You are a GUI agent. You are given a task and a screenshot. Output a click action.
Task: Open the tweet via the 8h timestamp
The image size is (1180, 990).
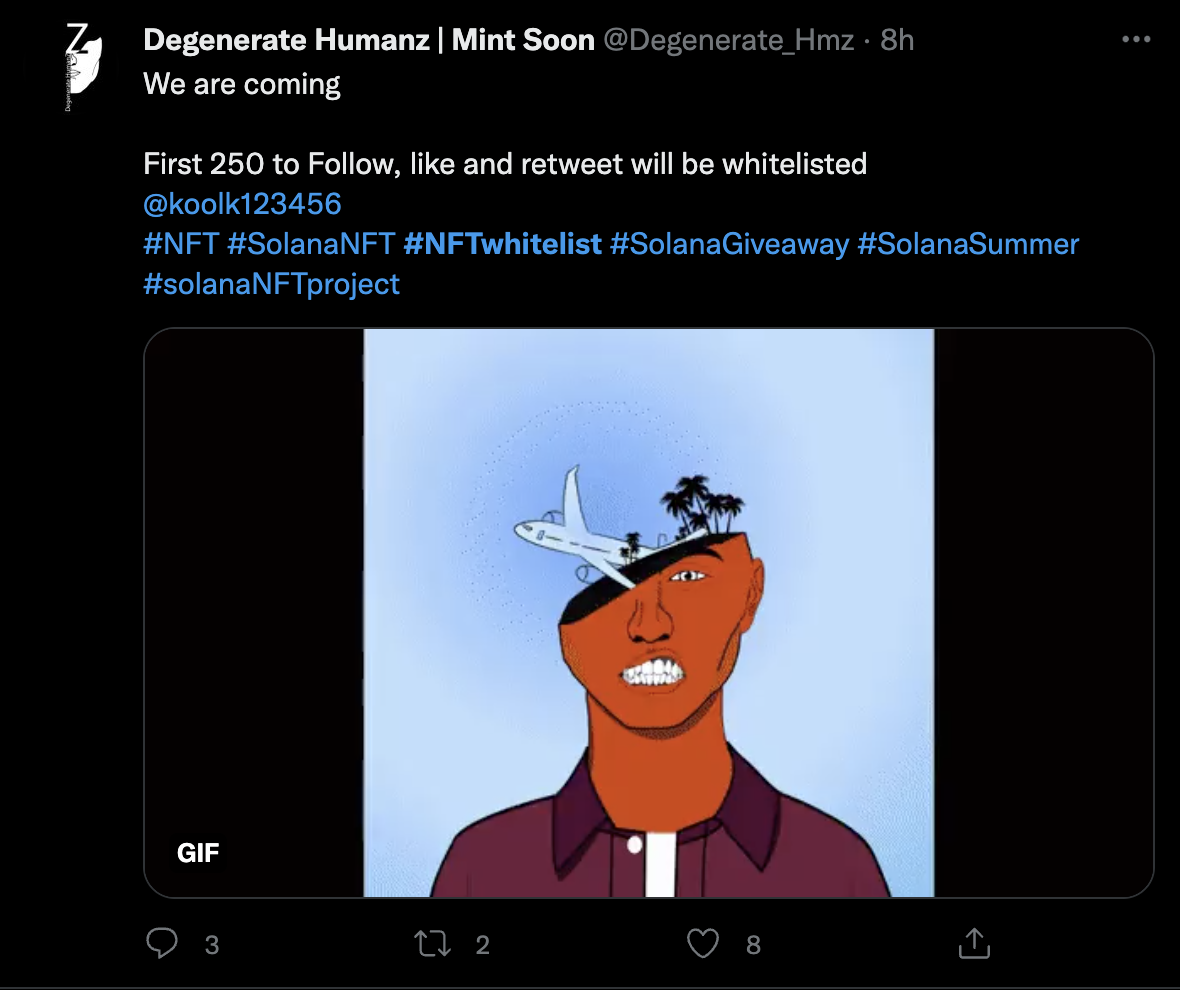[x=897, y=40]
